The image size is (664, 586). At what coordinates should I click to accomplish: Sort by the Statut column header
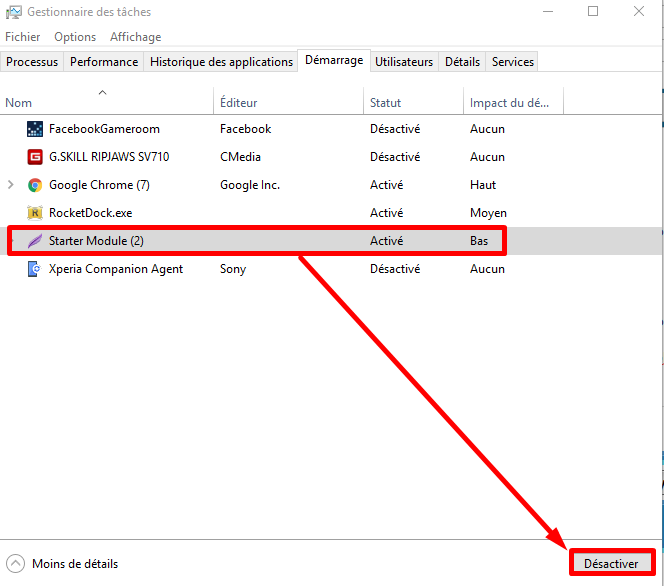[x=413, y=102]
